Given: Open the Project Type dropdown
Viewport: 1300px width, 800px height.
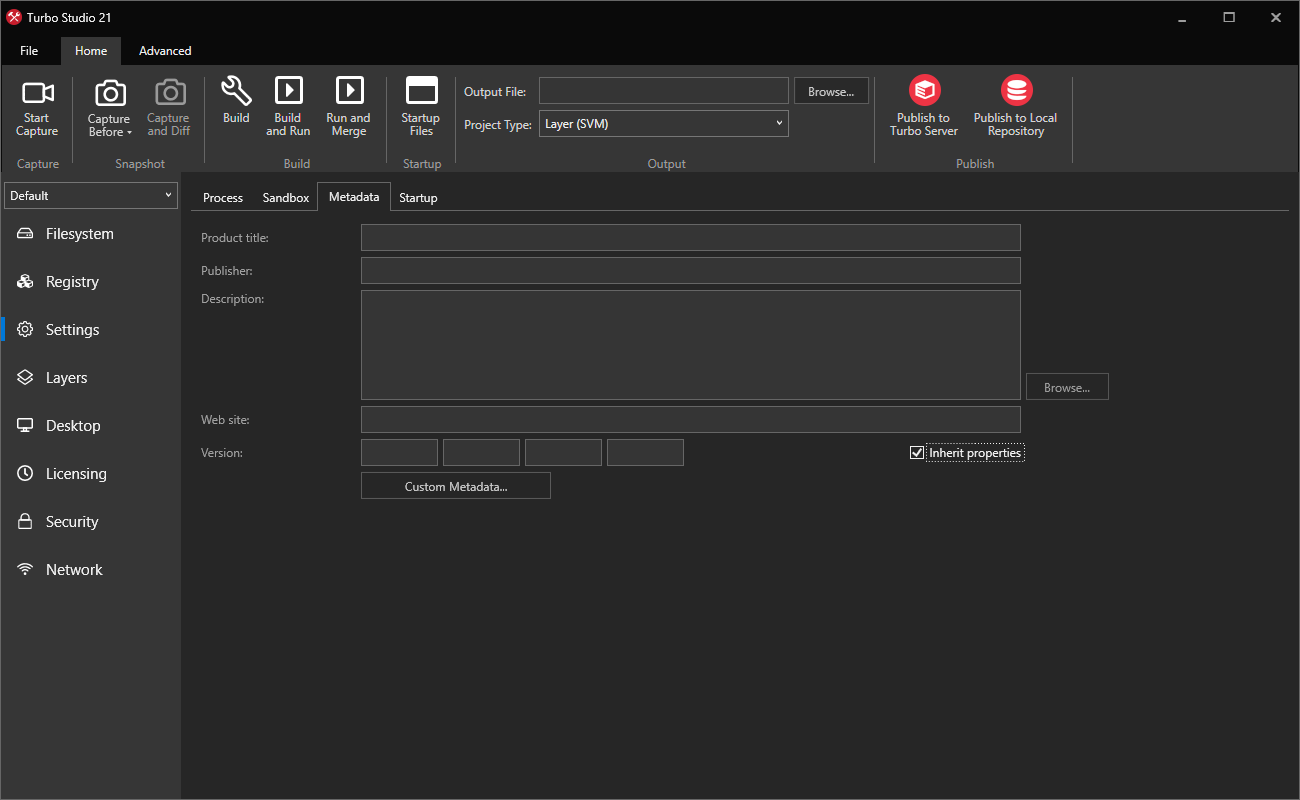Looking at the screenshot, I should [777, 123].
